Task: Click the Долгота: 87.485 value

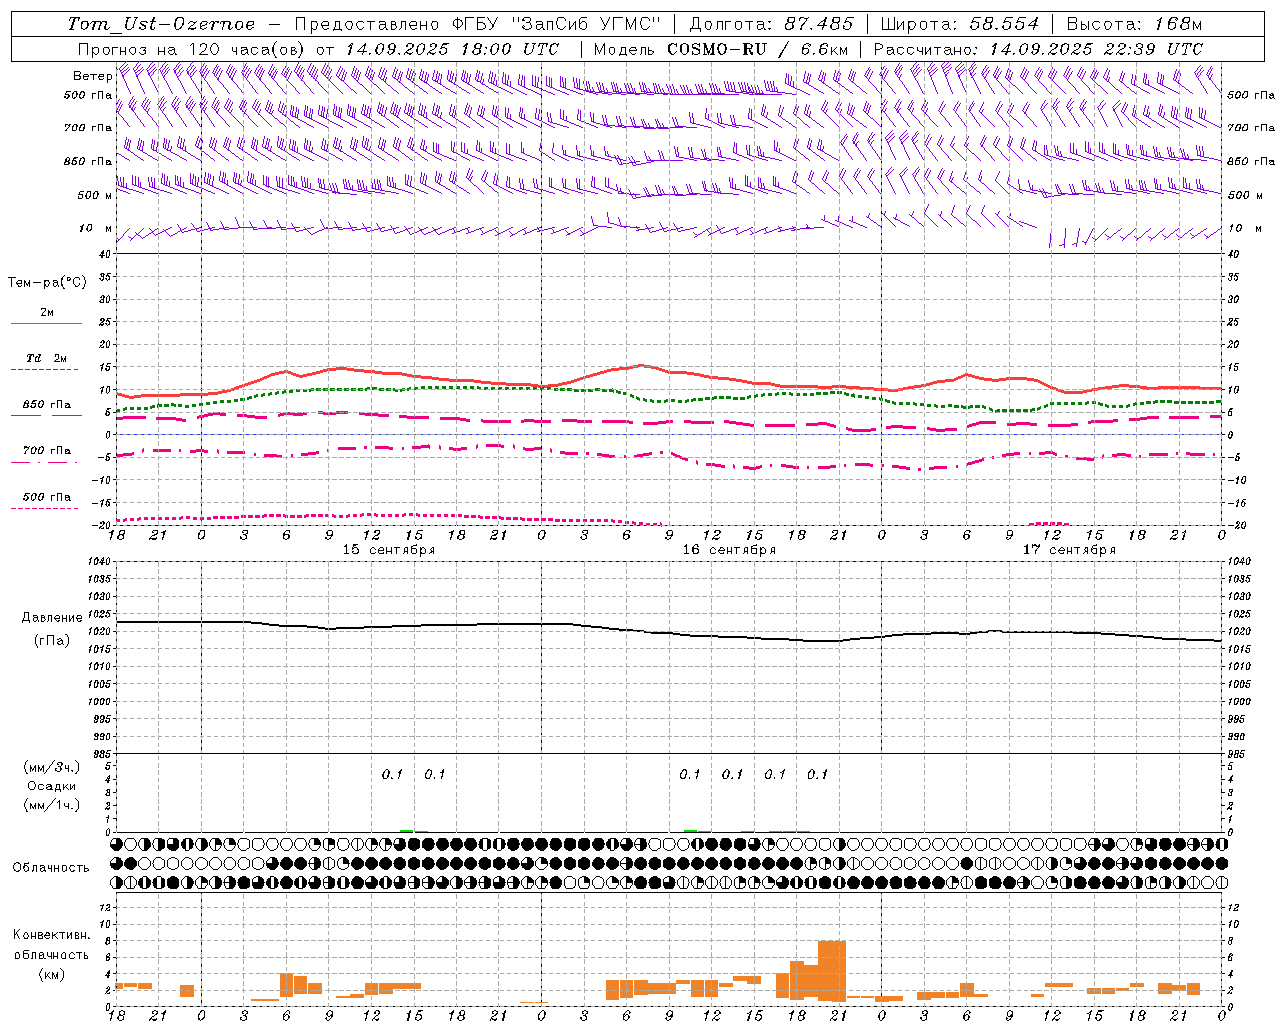Action: [x=772, y=24]
